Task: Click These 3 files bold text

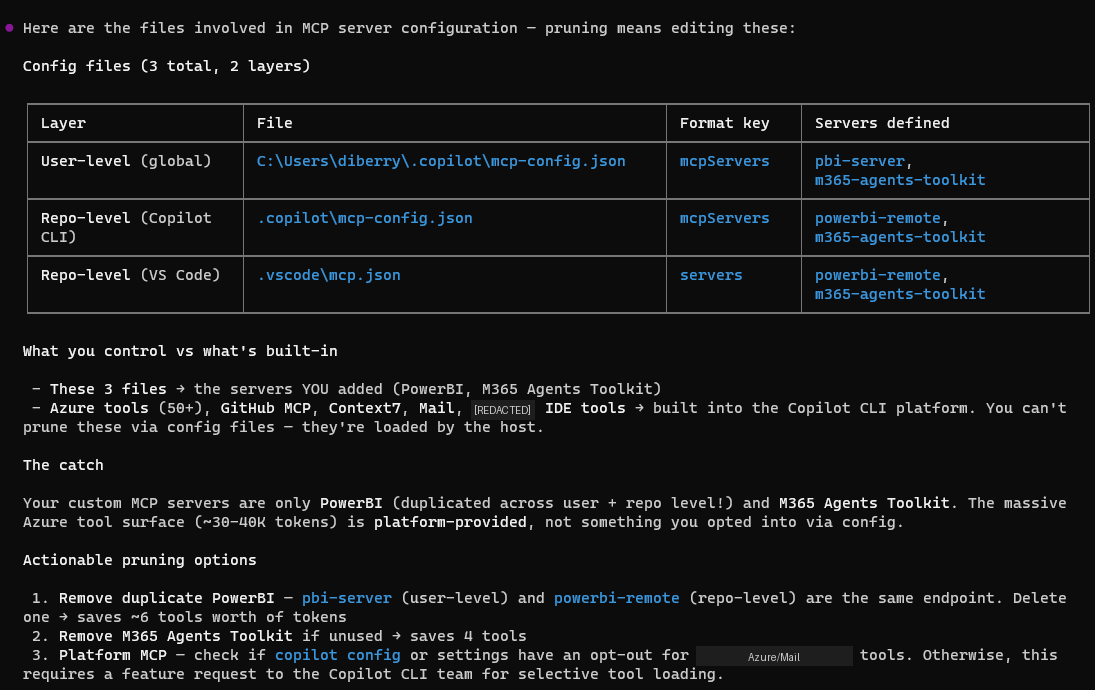Action: point(108,389)
